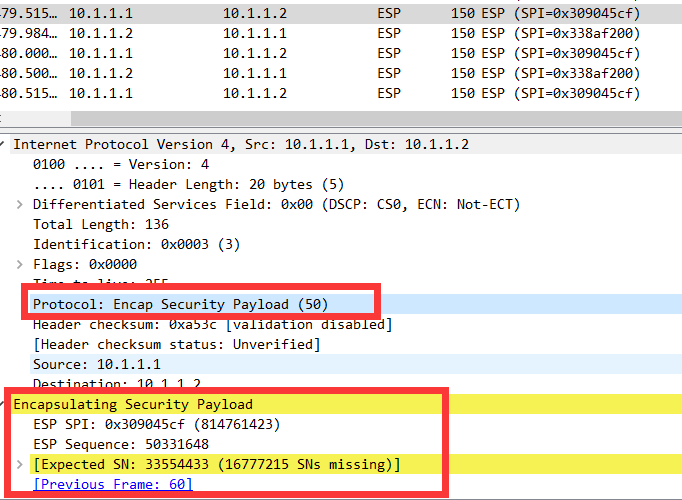Click the ESP Sequence: 50331648 field
Screen dimensions: 682x500
[120, 444]
